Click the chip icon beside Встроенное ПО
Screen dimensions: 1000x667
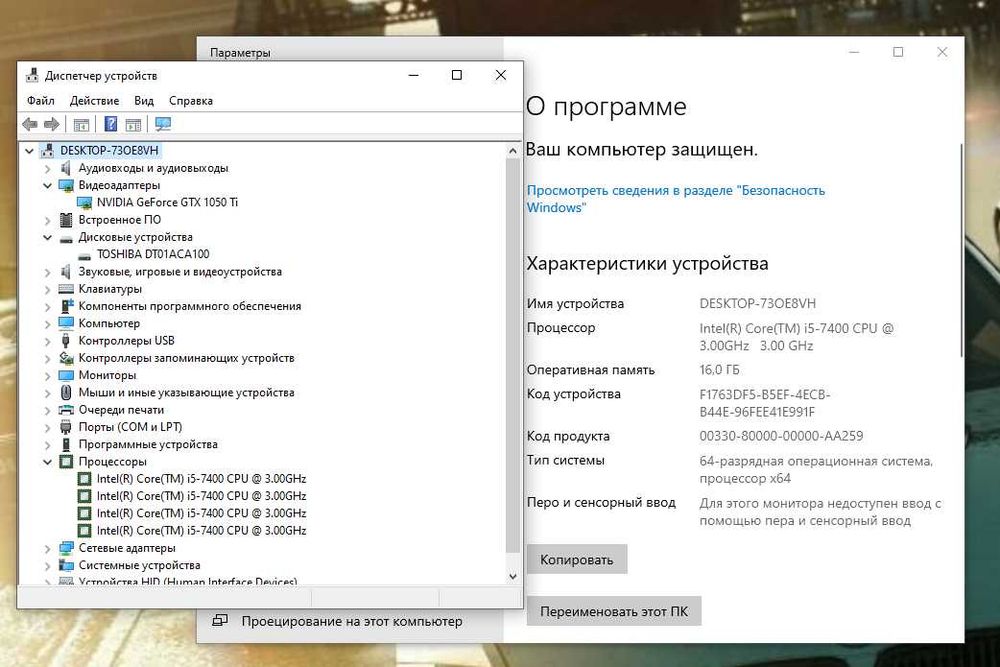(x=66, y=220)
